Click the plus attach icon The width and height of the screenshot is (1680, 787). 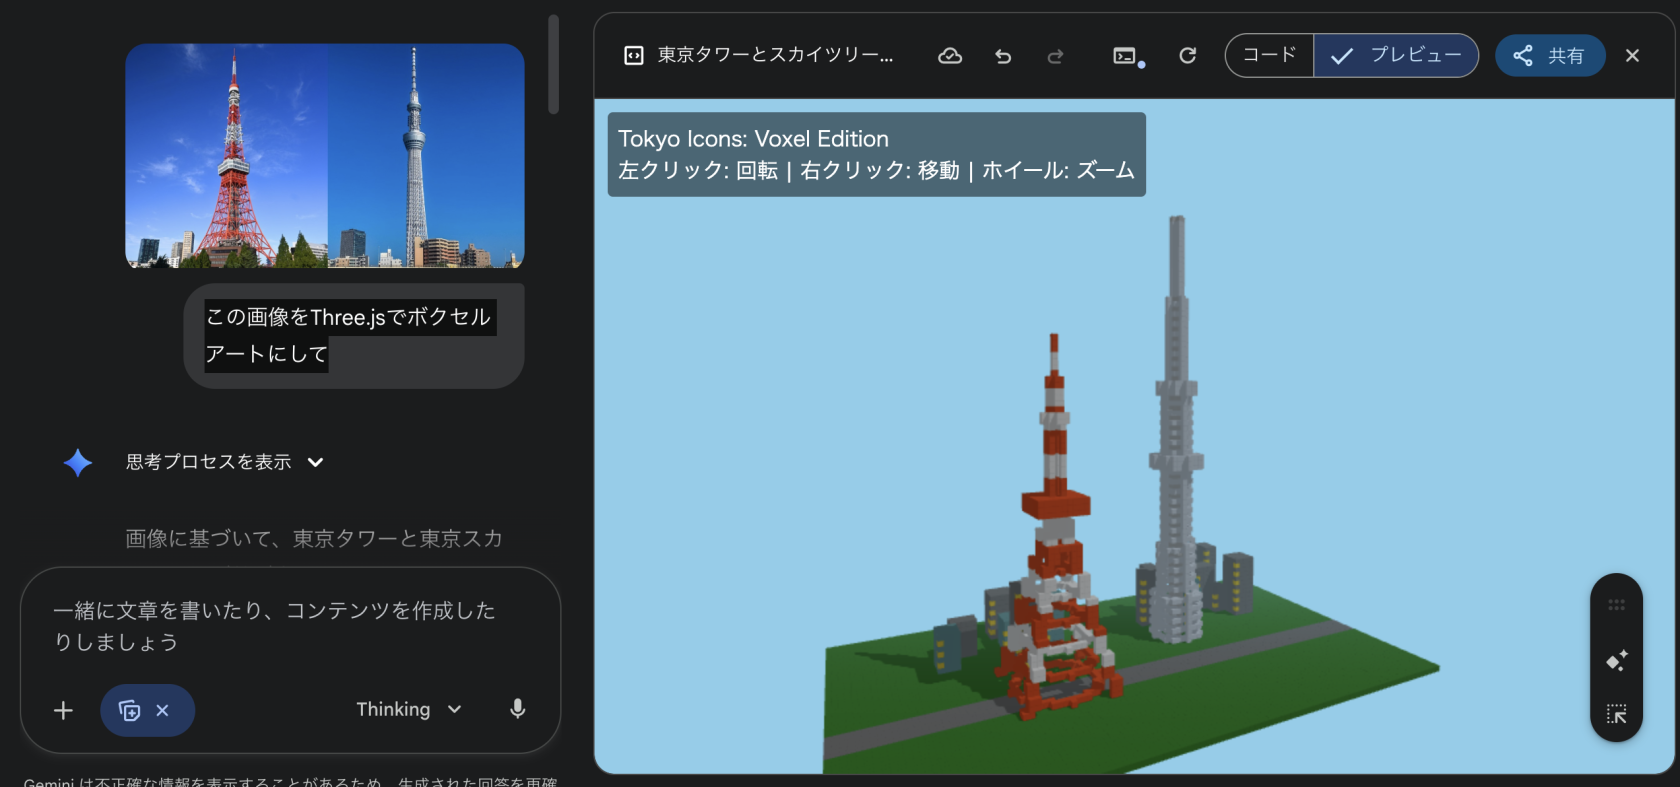[63, 710]
